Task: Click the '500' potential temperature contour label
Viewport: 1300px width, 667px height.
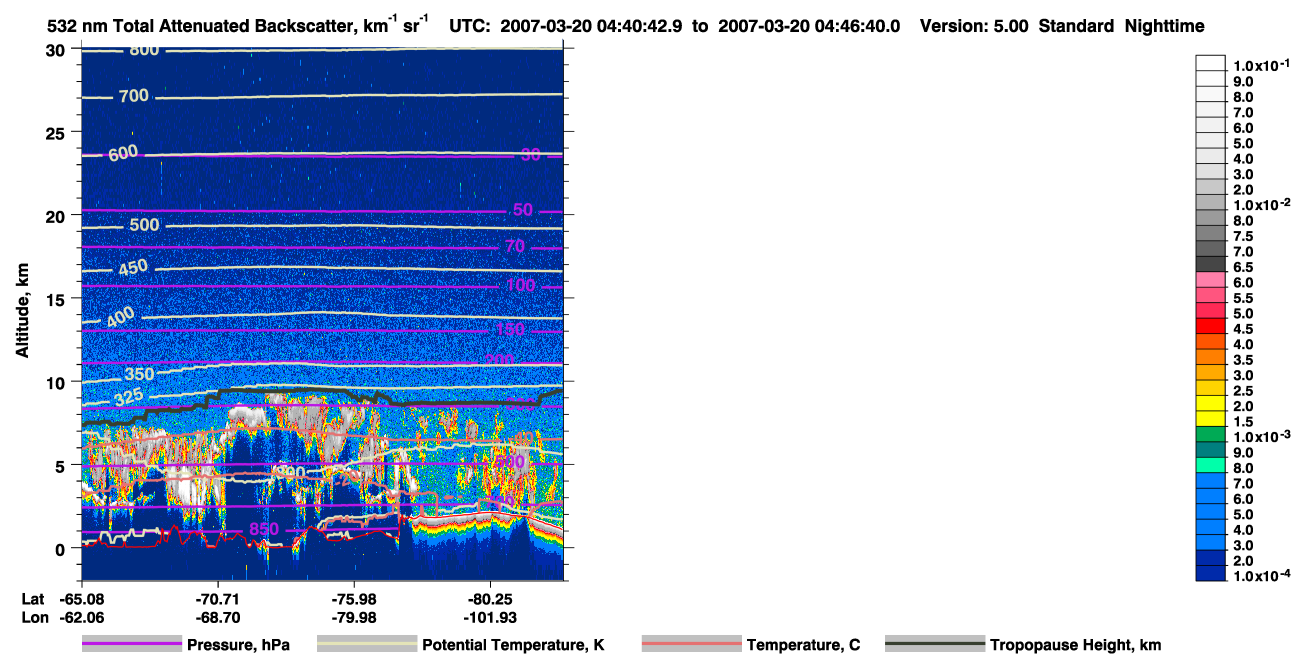Action: (145, 225)
